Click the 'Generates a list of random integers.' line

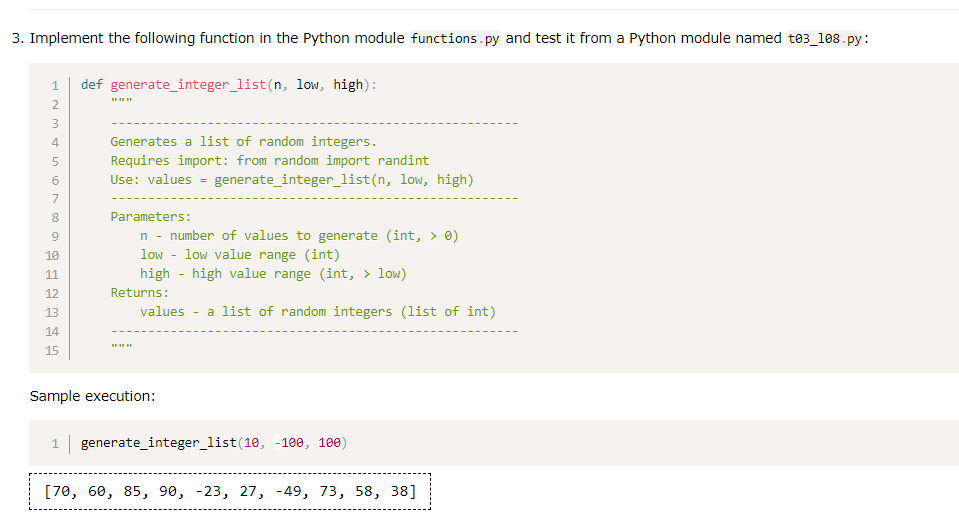click(x=243, y=142)
